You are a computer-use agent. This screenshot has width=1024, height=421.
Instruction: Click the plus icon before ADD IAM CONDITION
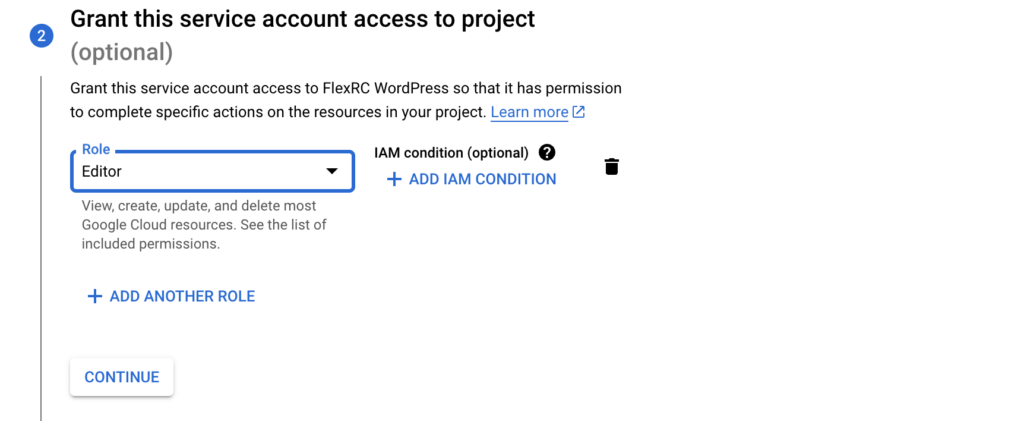(394, 179)
